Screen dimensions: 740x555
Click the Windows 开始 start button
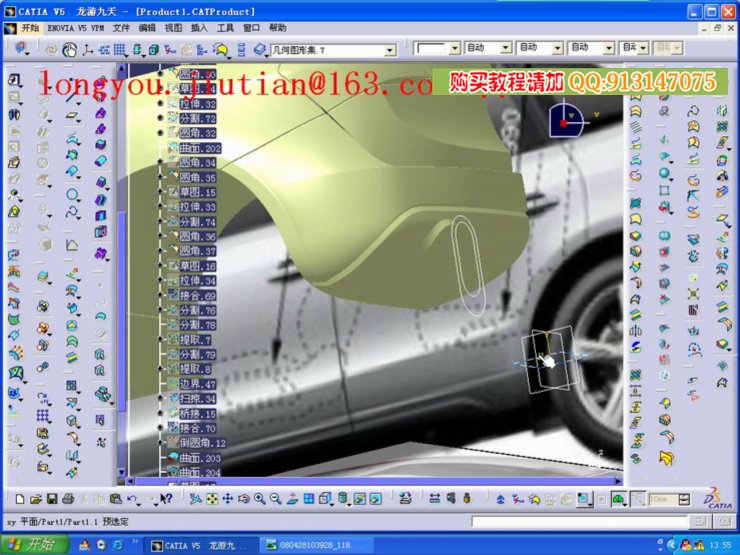34,545
